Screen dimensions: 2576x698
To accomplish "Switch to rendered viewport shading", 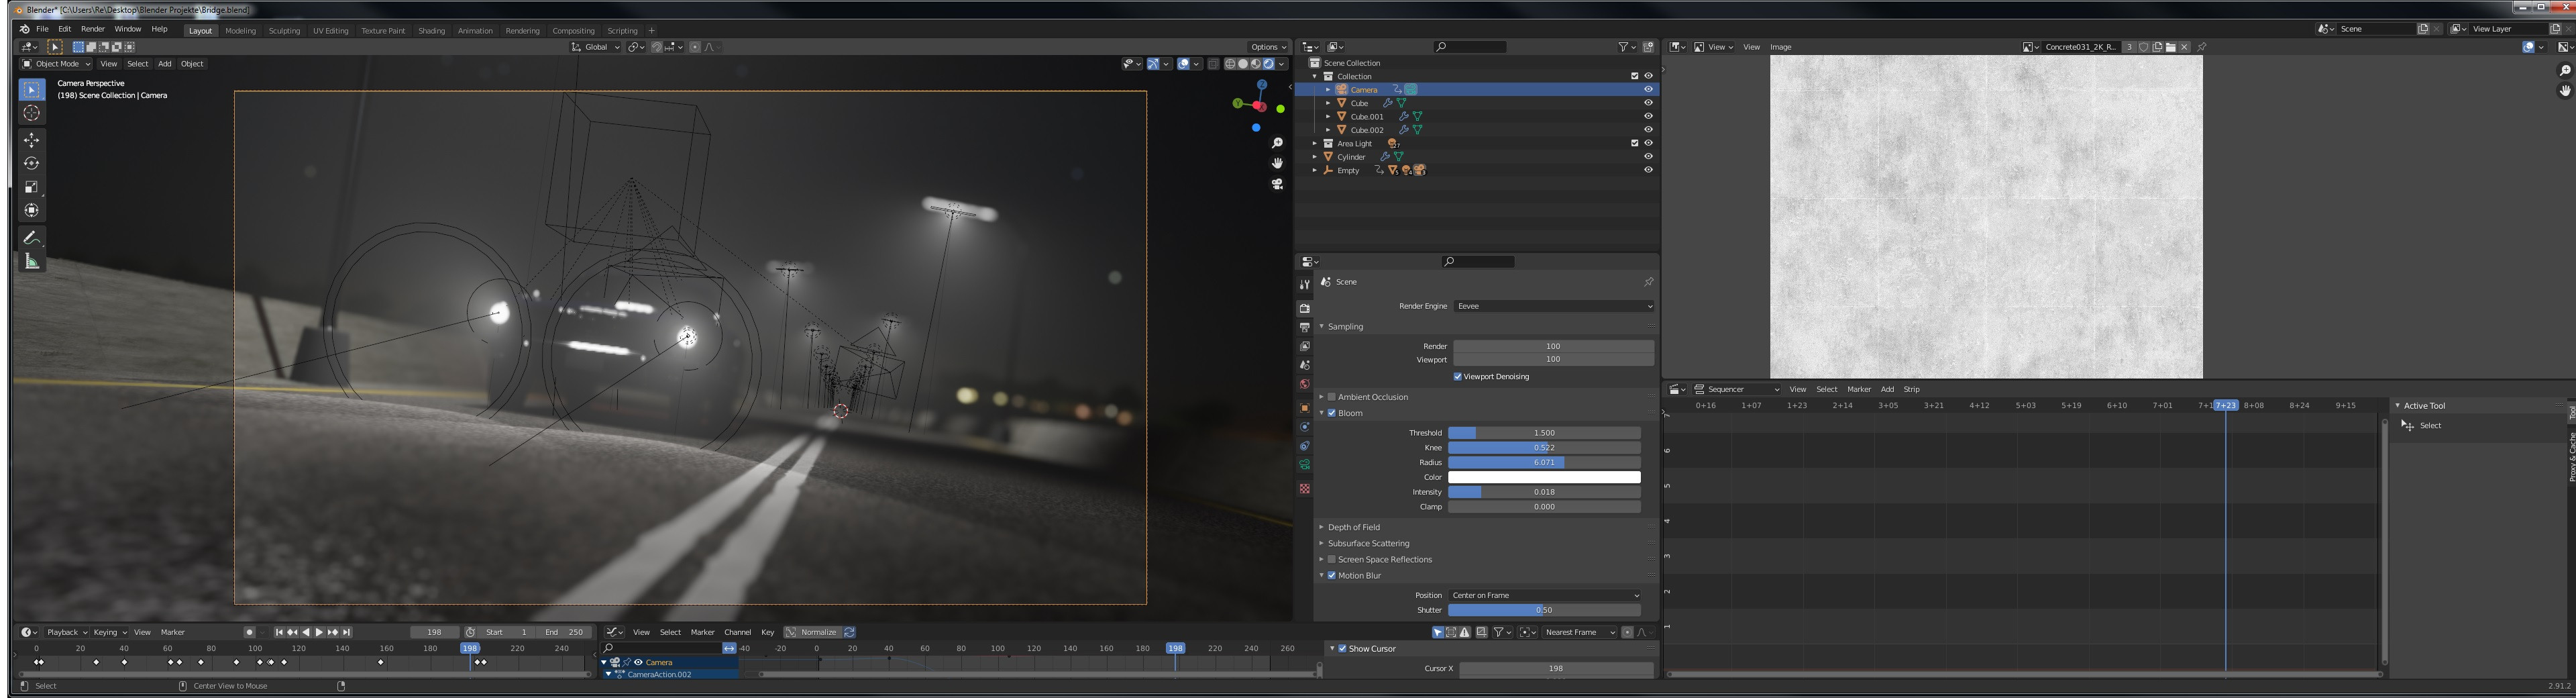I will pos(1268,64).
